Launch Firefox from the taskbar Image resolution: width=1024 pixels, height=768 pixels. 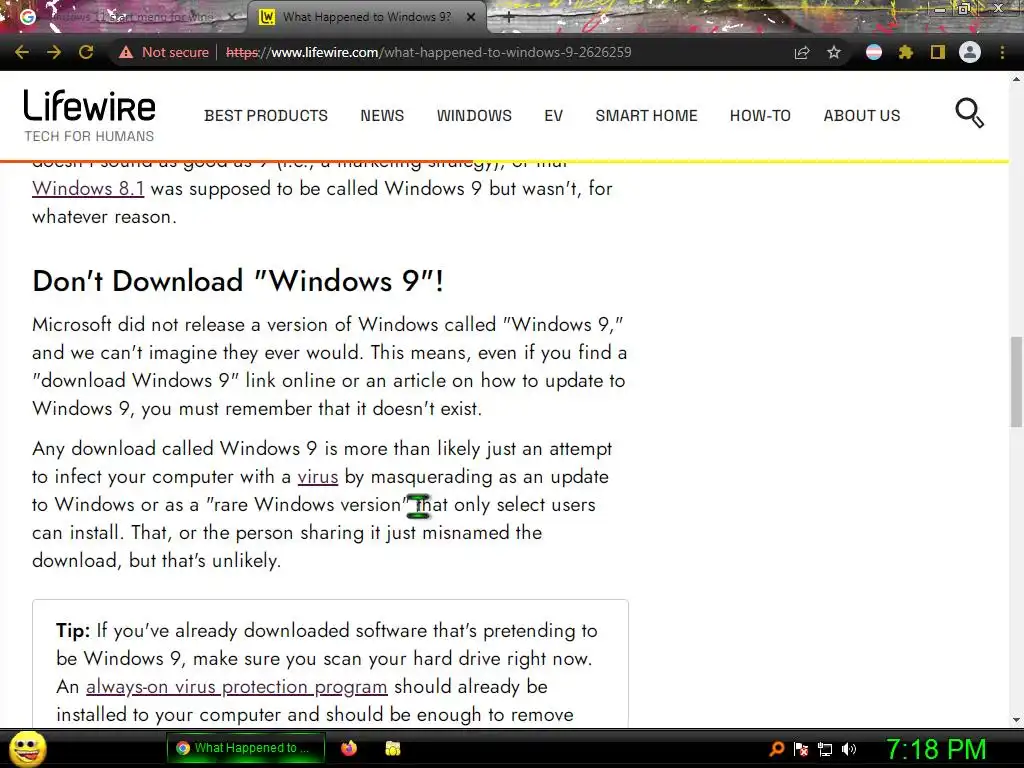click(x=349, y=748)
